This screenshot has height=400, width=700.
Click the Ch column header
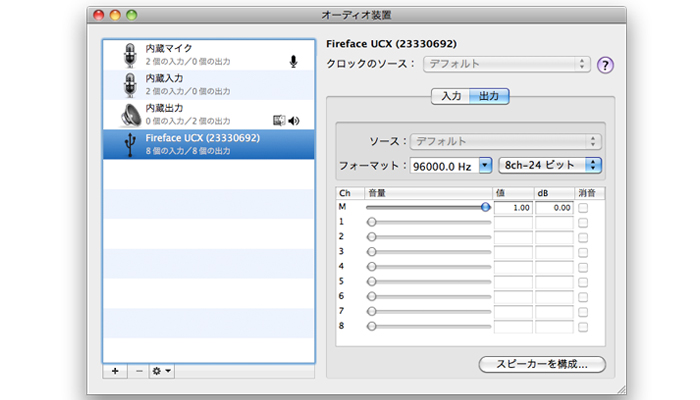click(350, 193)
